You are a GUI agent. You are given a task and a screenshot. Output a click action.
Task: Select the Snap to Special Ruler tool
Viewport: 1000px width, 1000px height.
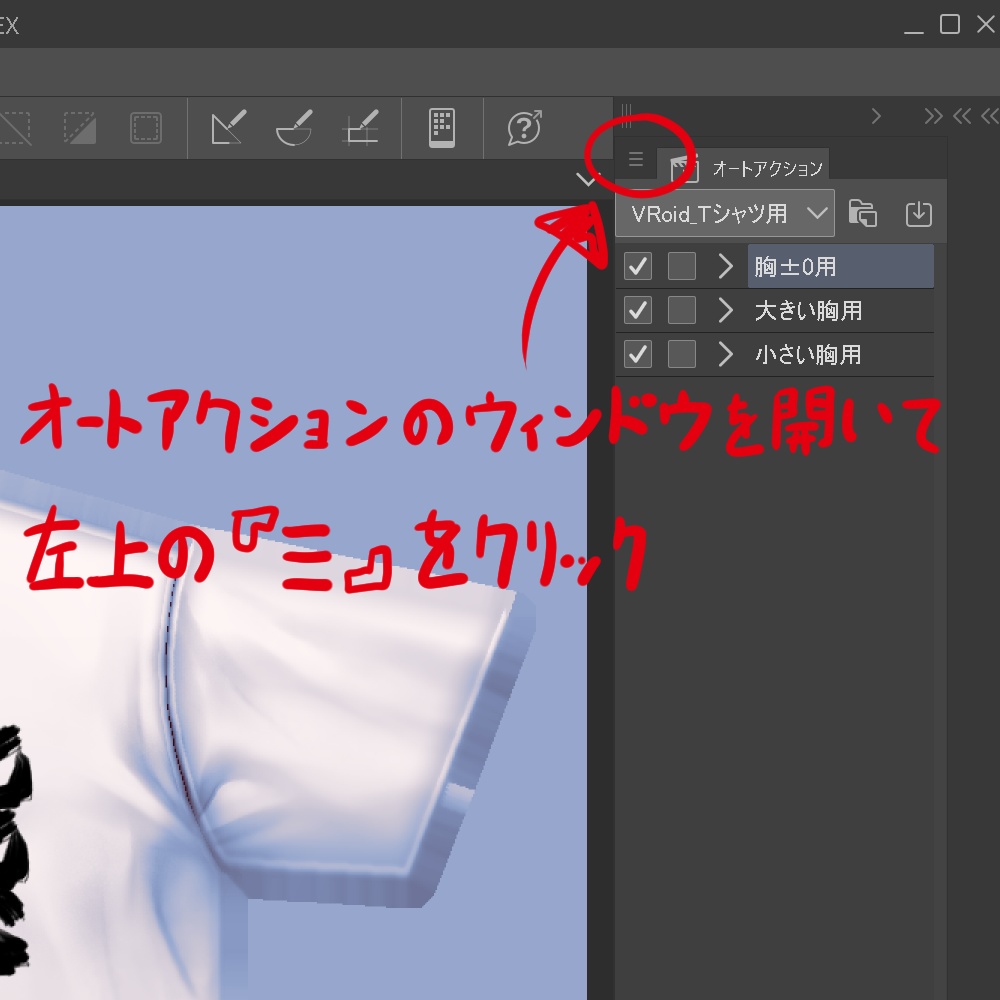[295, 128]
